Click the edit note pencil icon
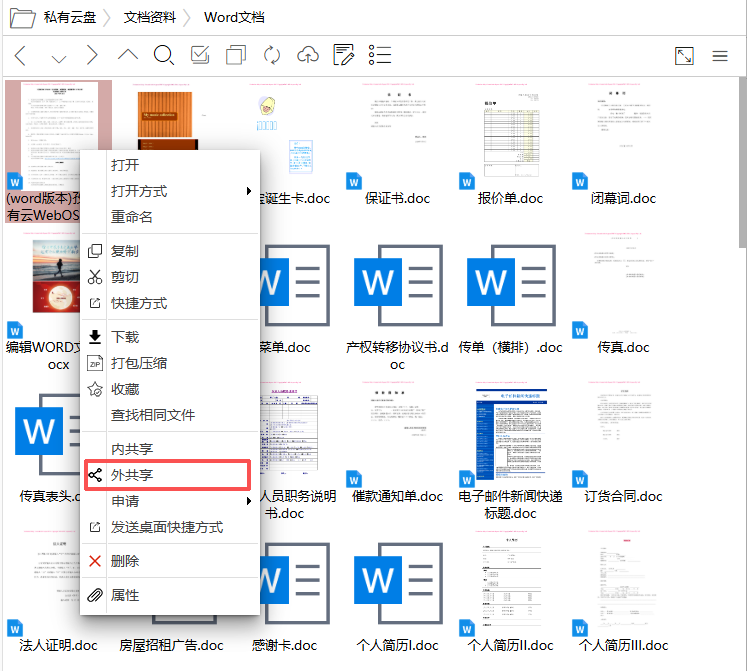The width and height of the screenshot is (747, 671). coord(344,55)
